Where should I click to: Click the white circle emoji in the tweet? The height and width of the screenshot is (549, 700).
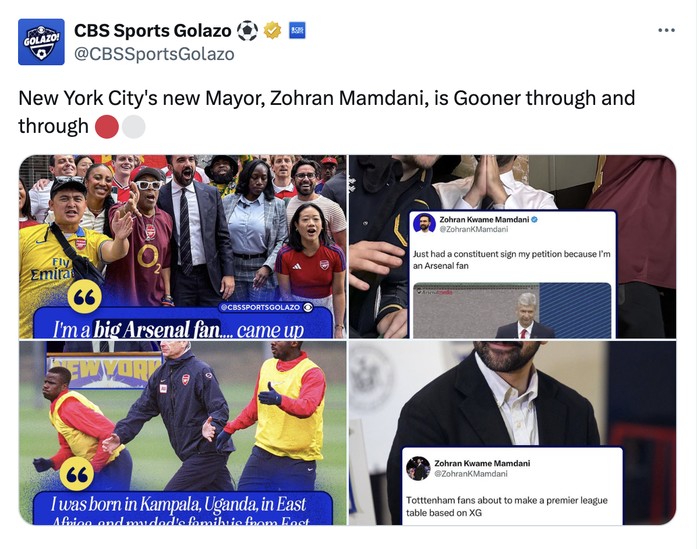point(133,126)
